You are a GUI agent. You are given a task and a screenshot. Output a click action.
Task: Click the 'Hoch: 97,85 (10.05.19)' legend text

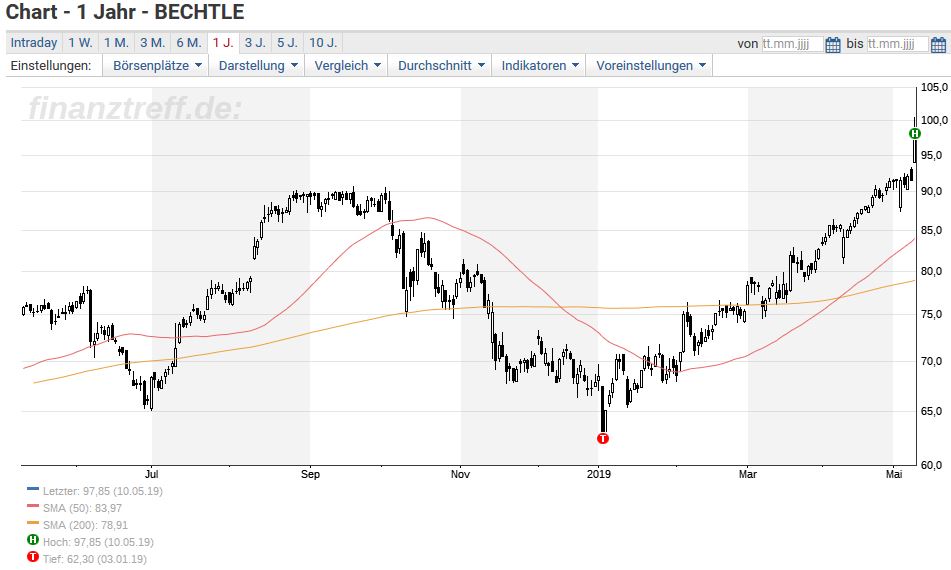click(x=98, y=542)
